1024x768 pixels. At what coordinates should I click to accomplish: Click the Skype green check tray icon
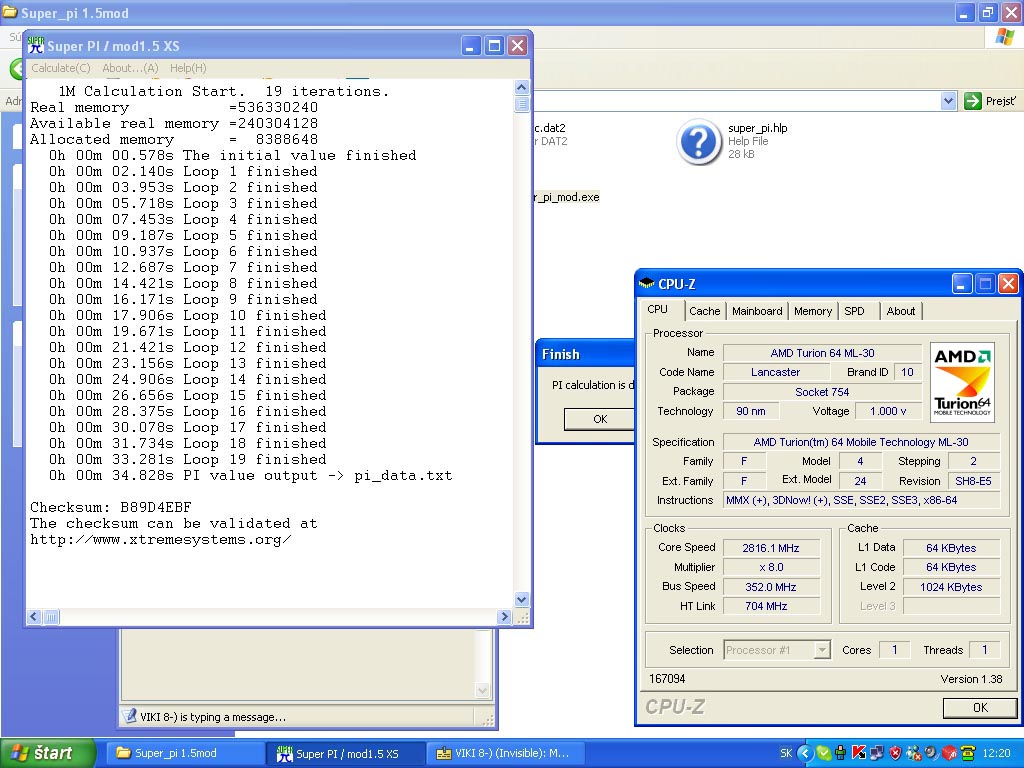coord(824,753)
